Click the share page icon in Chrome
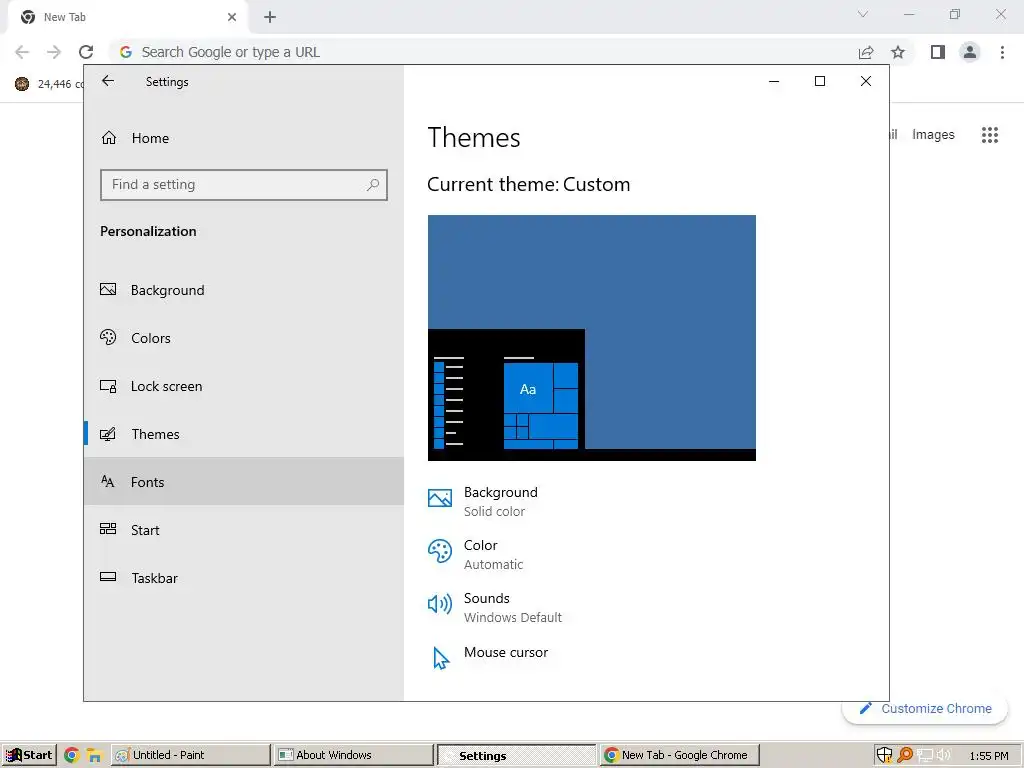The image size is (1024, 768). [x=866, y=52]
